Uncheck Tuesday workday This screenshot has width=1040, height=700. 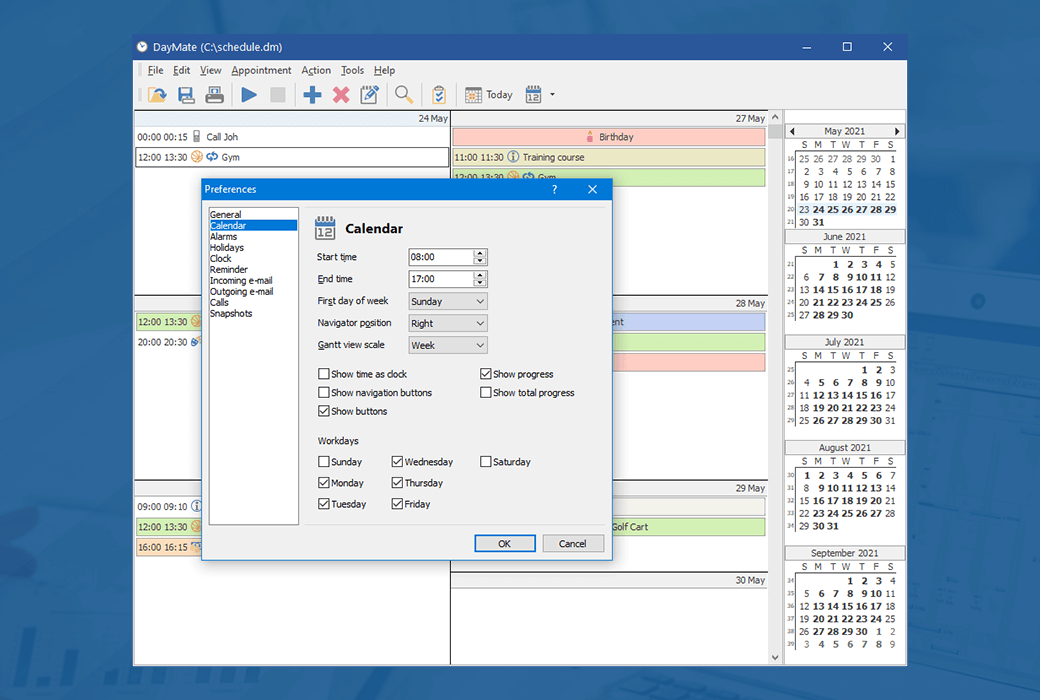click(x=324, y=504)
